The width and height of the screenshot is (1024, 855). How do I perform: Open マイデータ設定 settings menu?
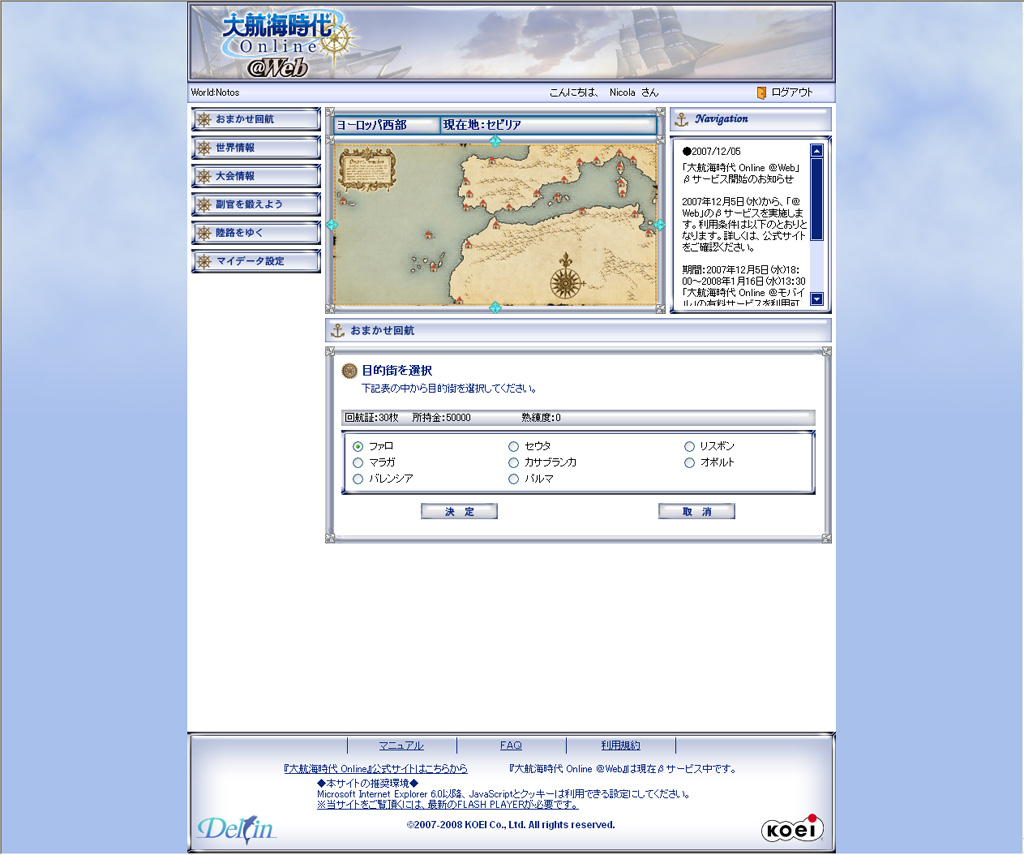click(256, 261)
